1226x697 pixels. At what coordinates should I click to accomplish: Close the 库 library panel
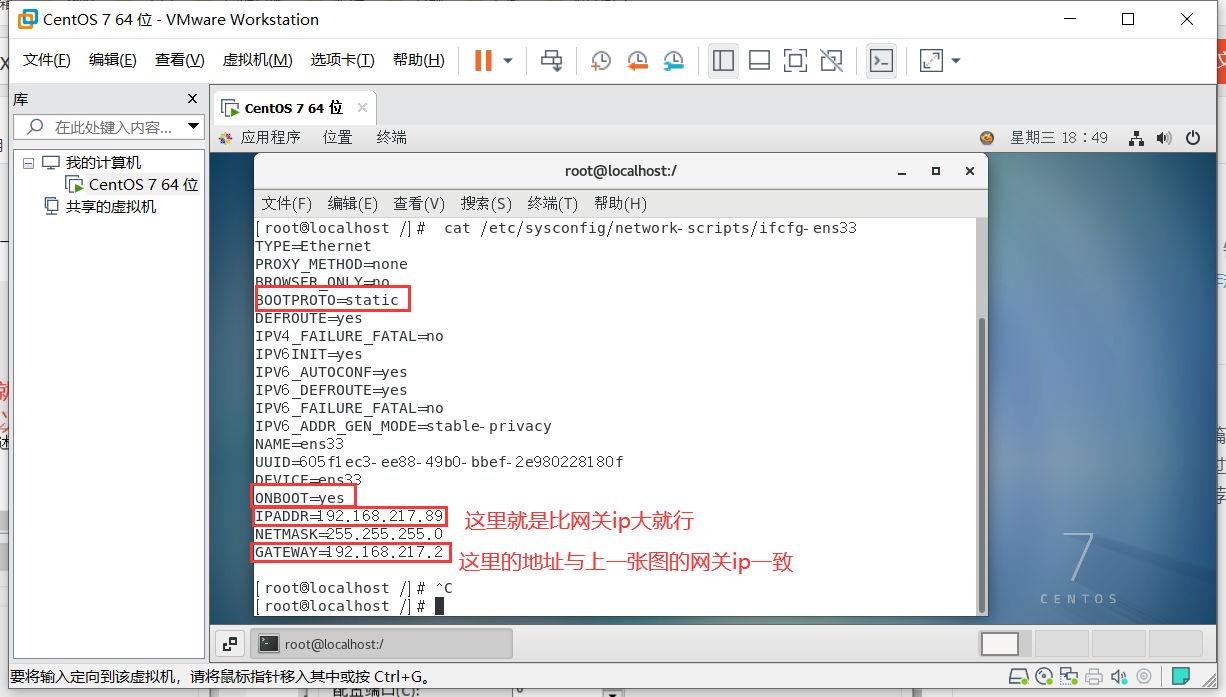(193, 99)
